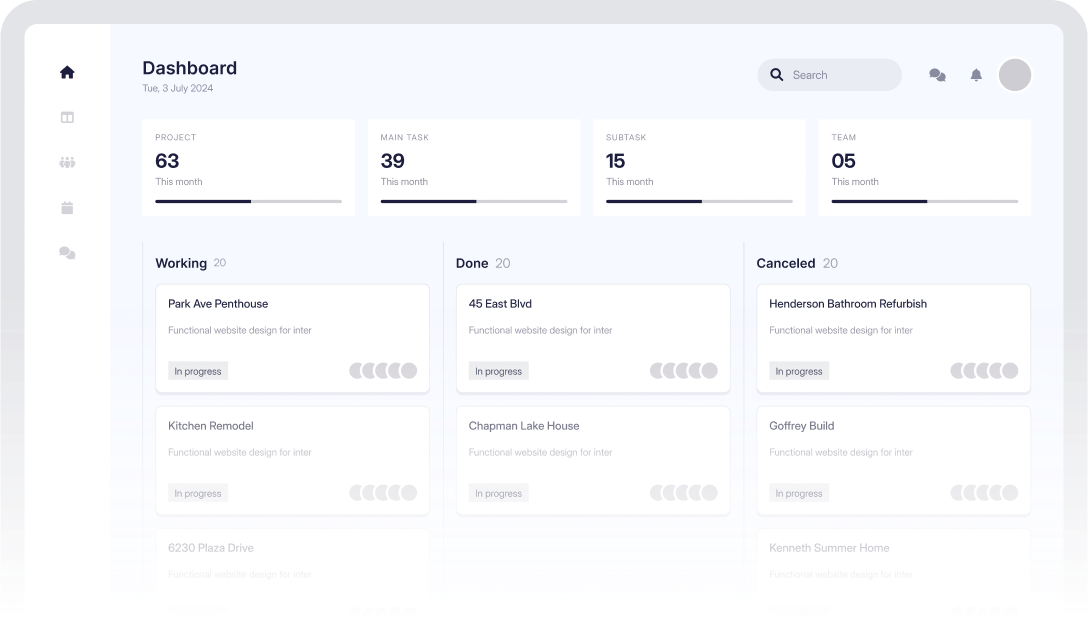Click the Subtask progress bar
Viewport: 1088px width, 620px height.
(699, 201)
